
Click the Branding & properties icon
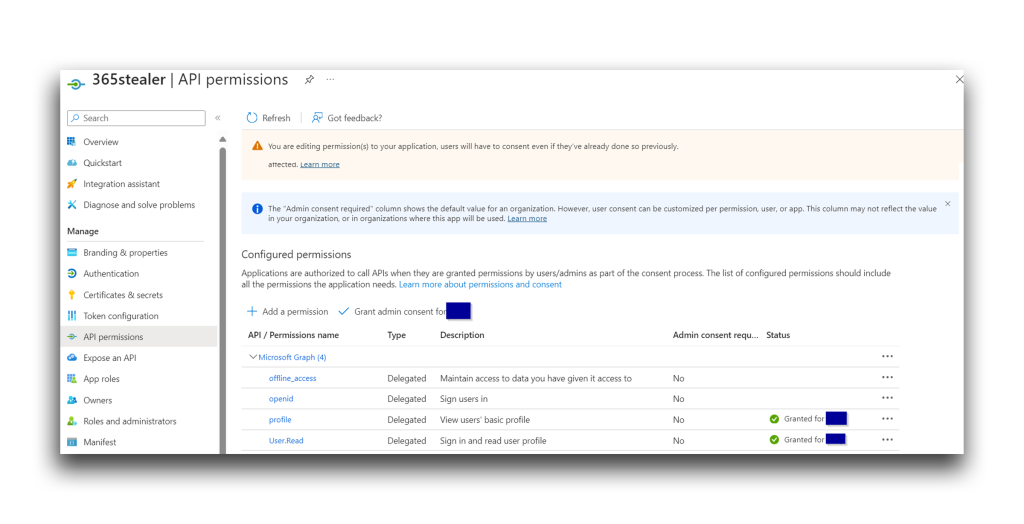tap(72, 252)
